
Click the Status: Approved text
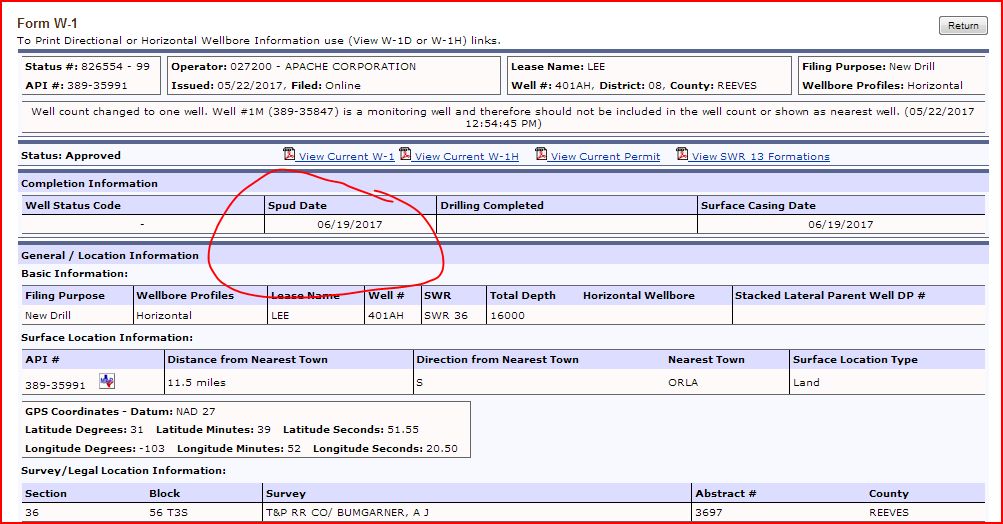[70, 155]
